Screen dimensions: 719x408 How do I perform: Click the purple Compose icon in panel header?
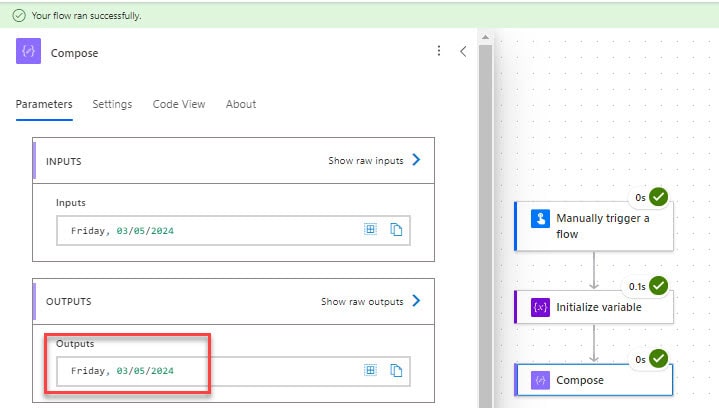(x=28, y=51)
